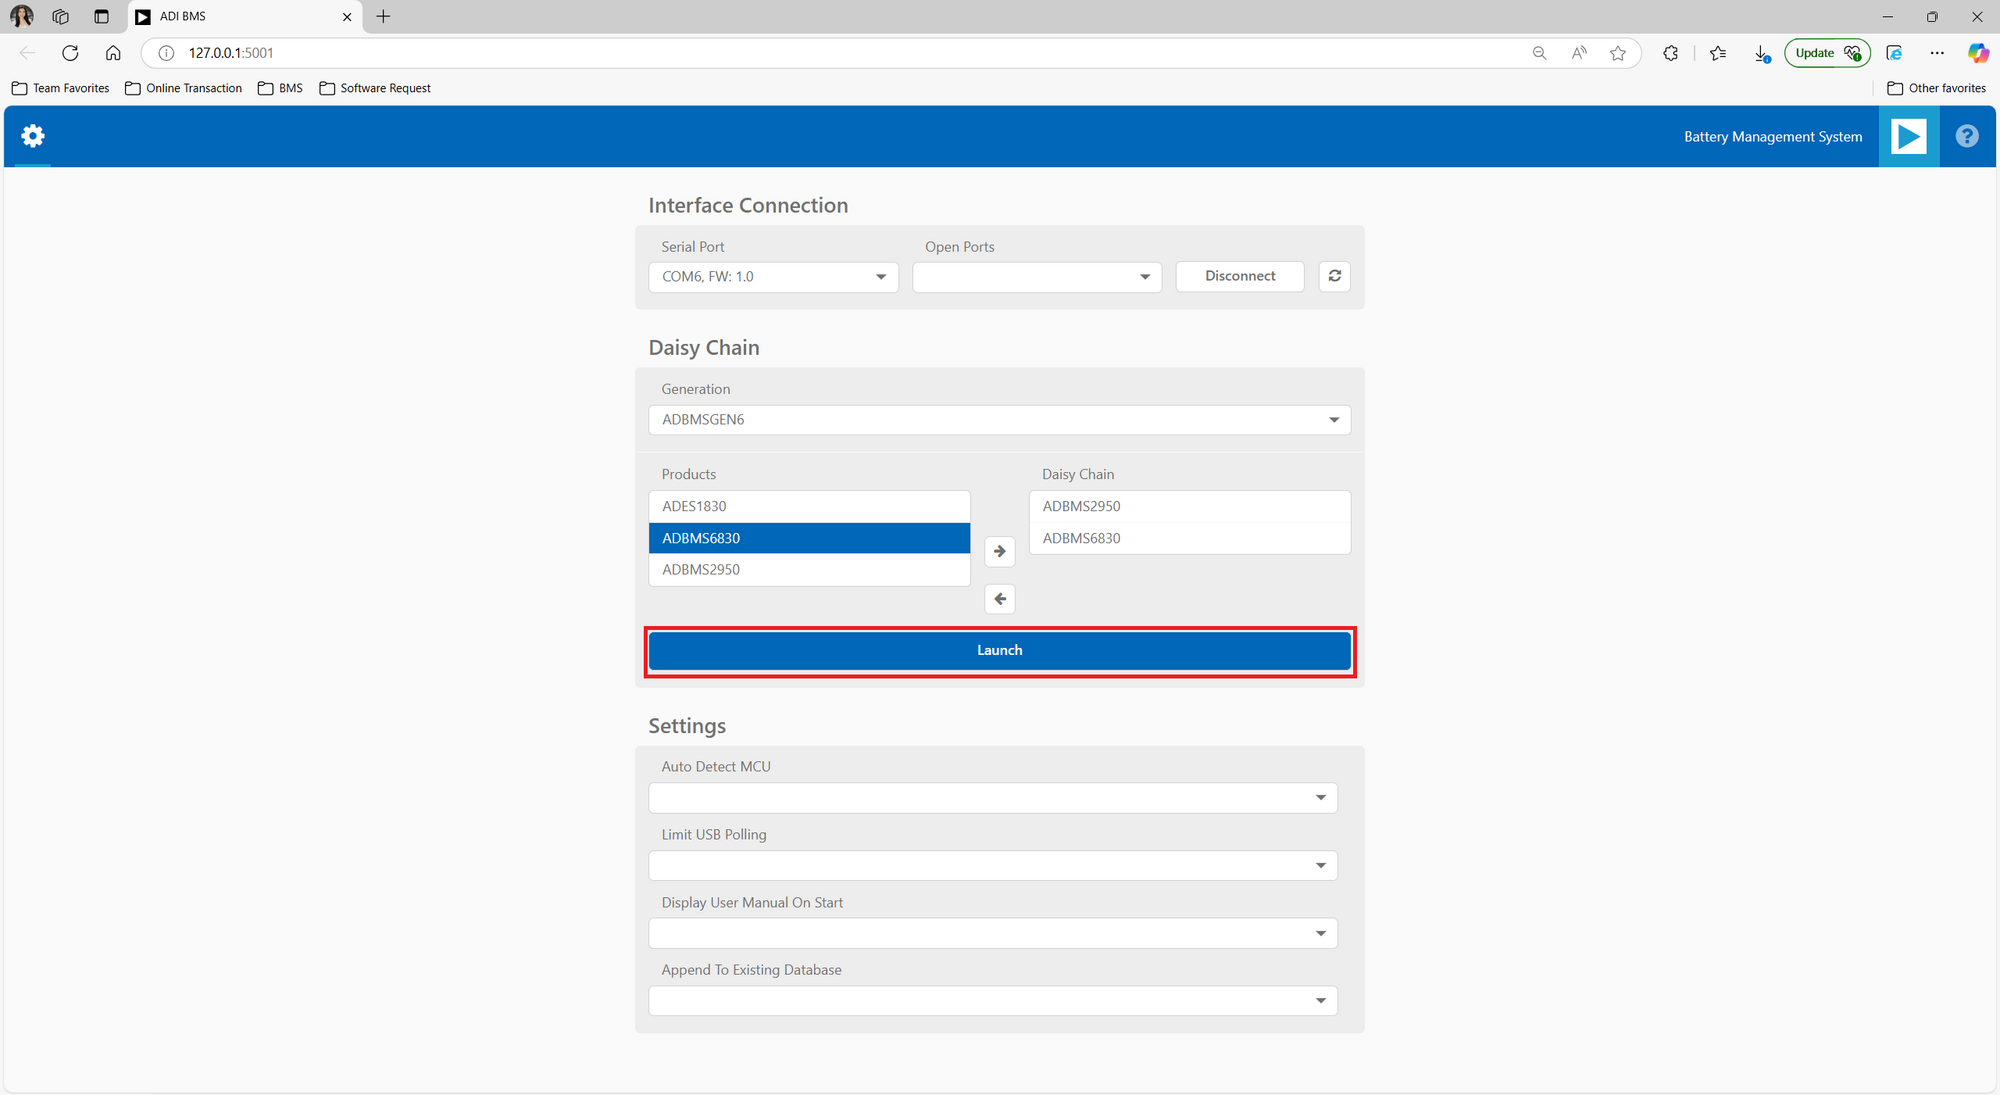This screenshot has width=2000, height=1095.
Task: Open the browser profile avatar
Action: tap(22, 16)
